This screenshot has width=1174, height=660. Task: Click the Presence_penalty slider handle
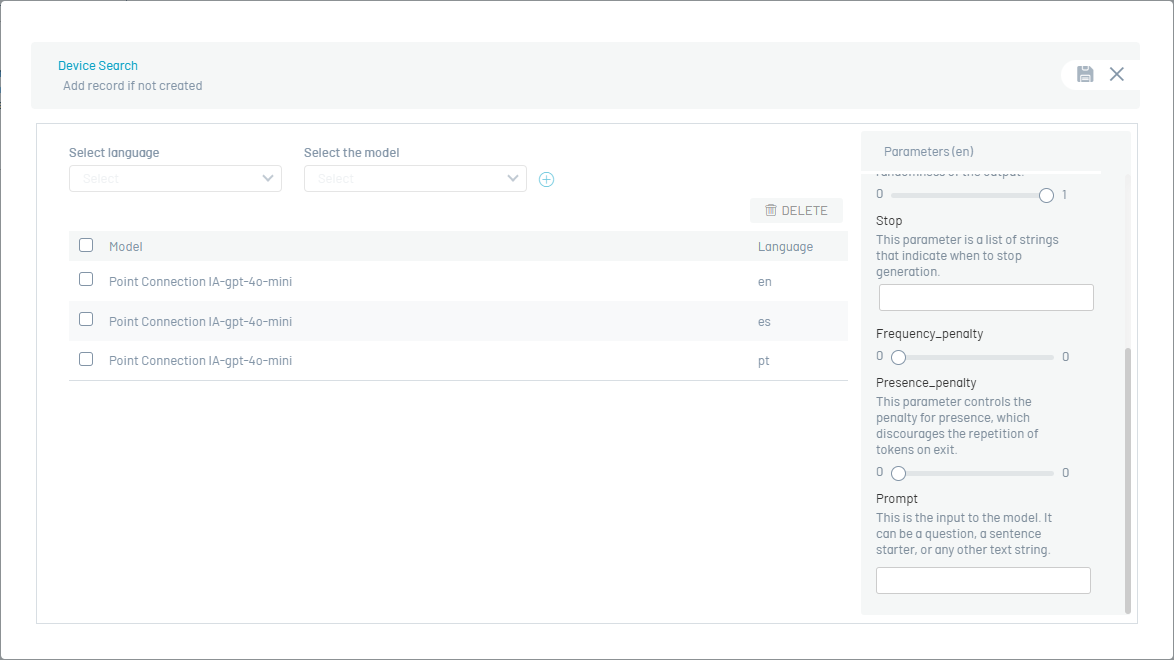[x=898, y=473]
